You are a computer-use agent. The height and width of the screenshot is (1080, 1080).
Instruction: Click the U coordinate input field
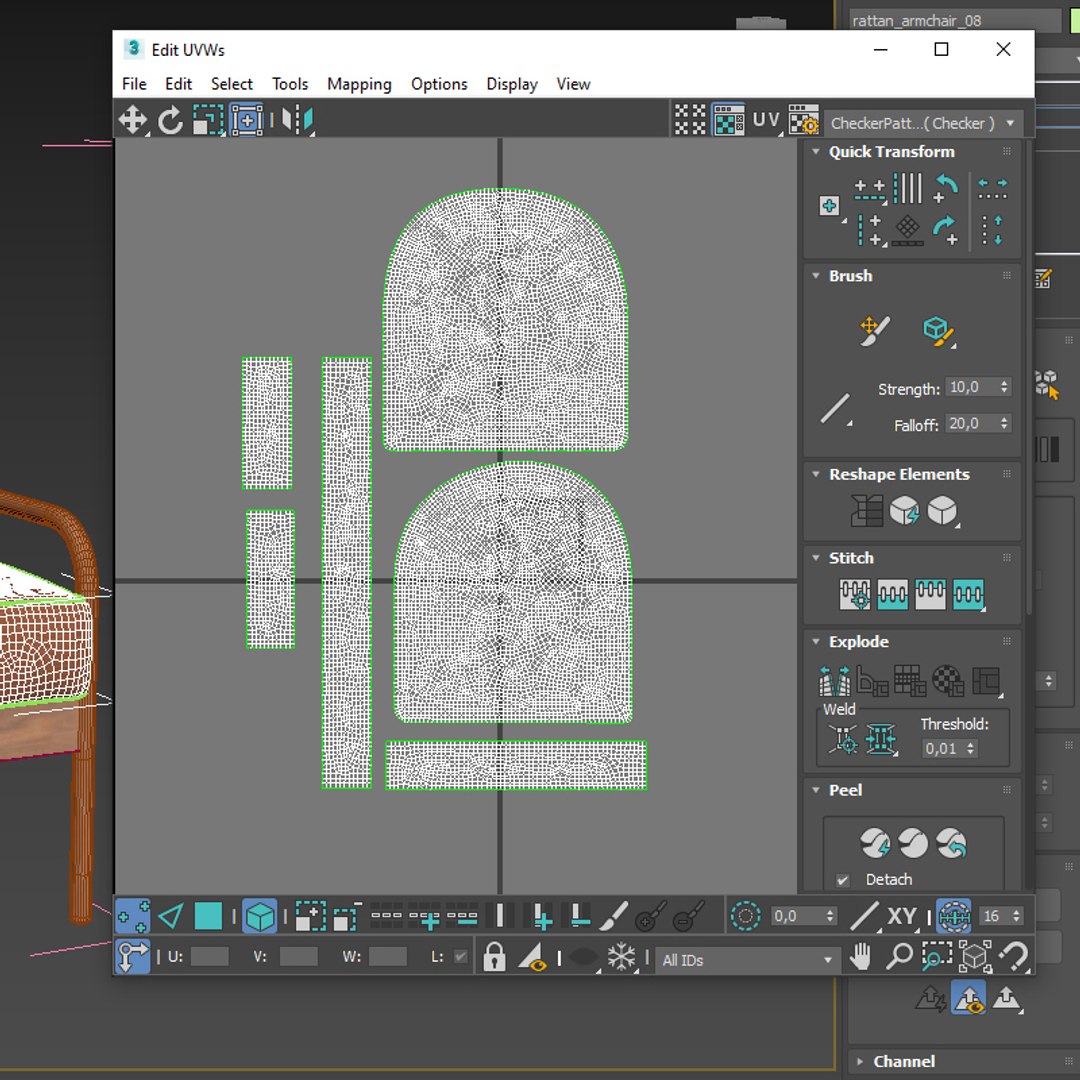[x=209, y=957]
